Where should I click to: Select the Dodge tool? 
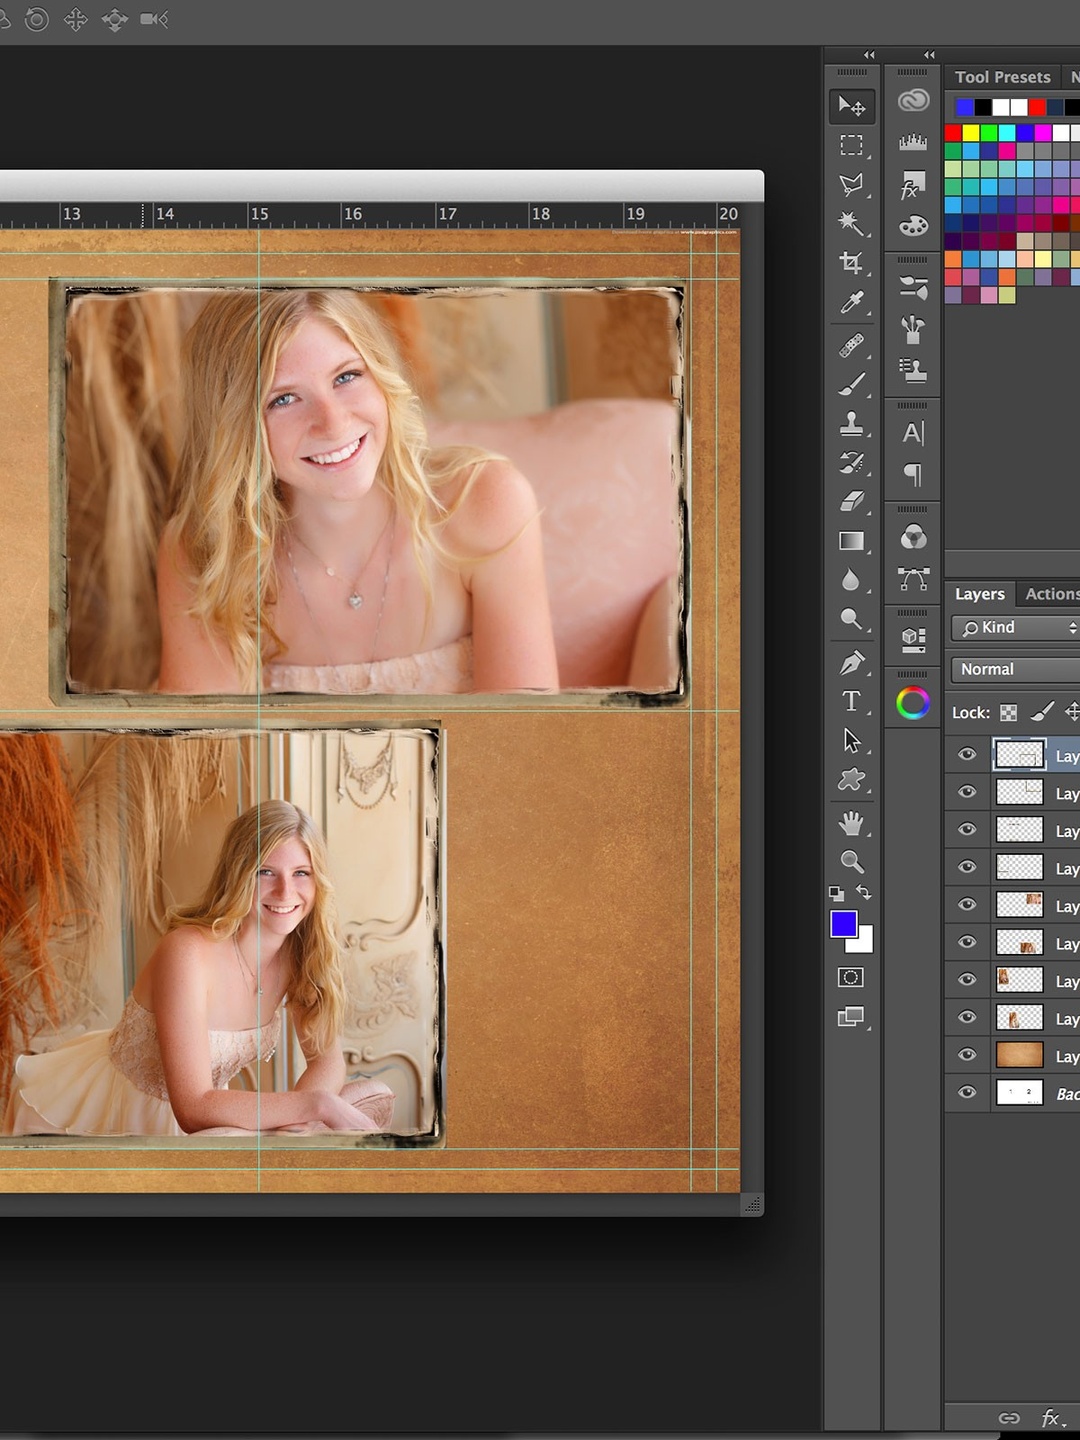852,619
